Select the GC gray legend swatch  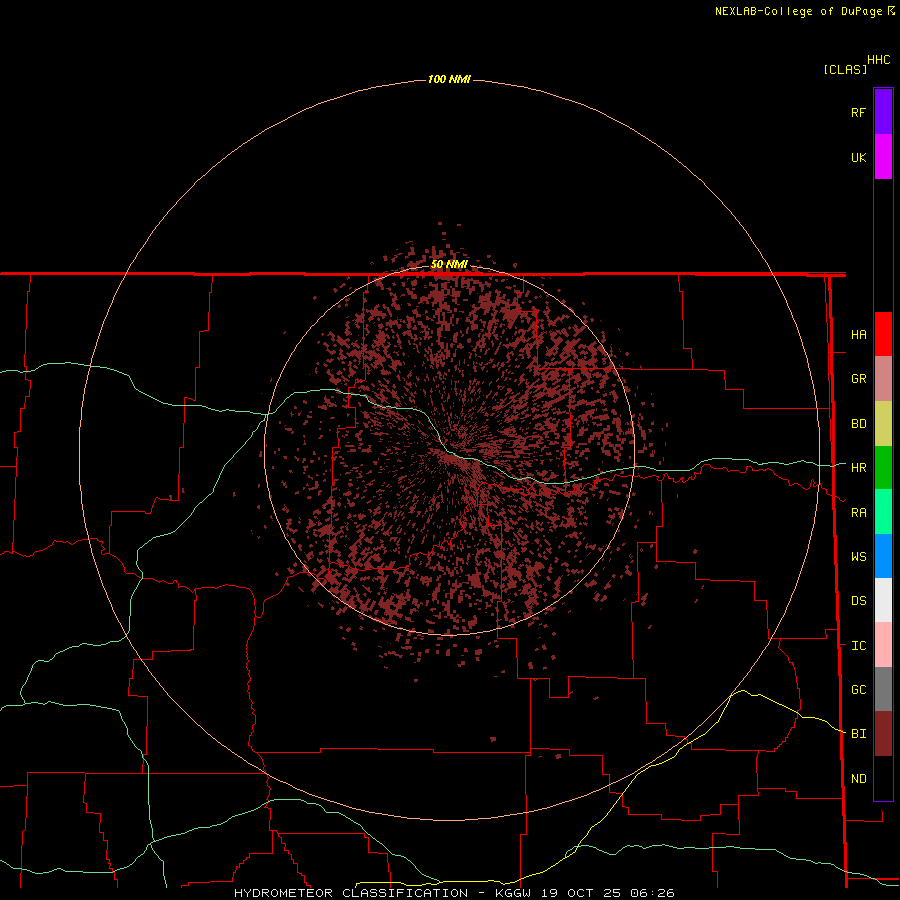883,689
